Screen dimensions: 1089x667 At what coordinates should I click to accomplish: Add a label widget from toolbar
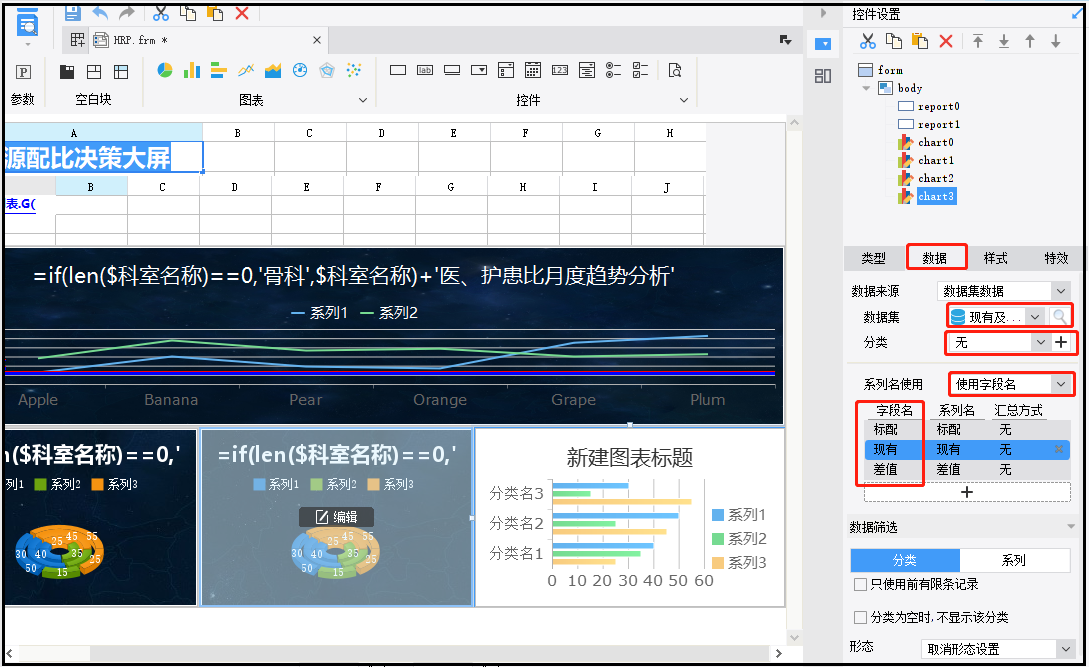click(425, 70)
